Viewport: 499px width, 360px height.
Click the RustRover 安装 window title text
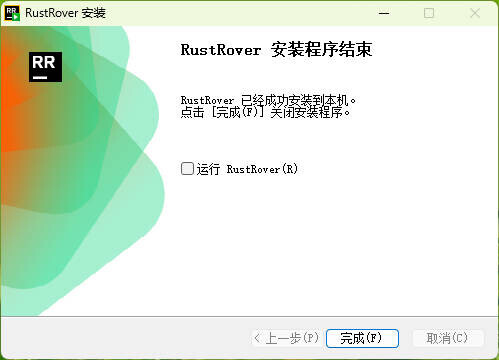pyautogui.click(x=65, y=13)
